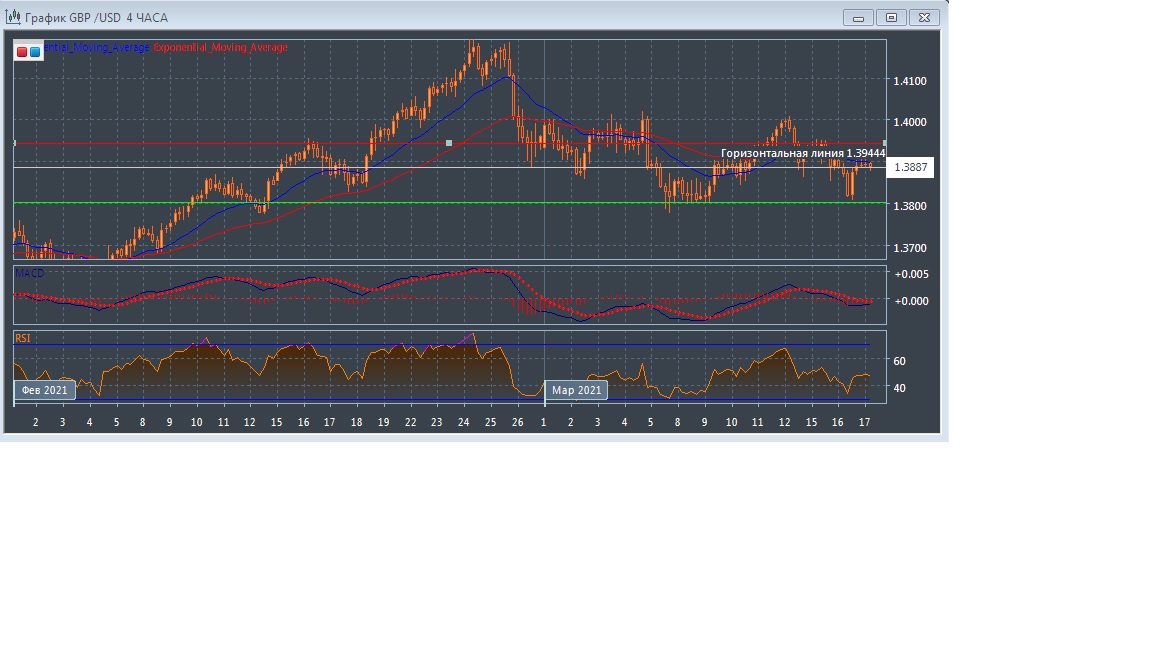Click the 1.4100 price axis label

(909, 81)
